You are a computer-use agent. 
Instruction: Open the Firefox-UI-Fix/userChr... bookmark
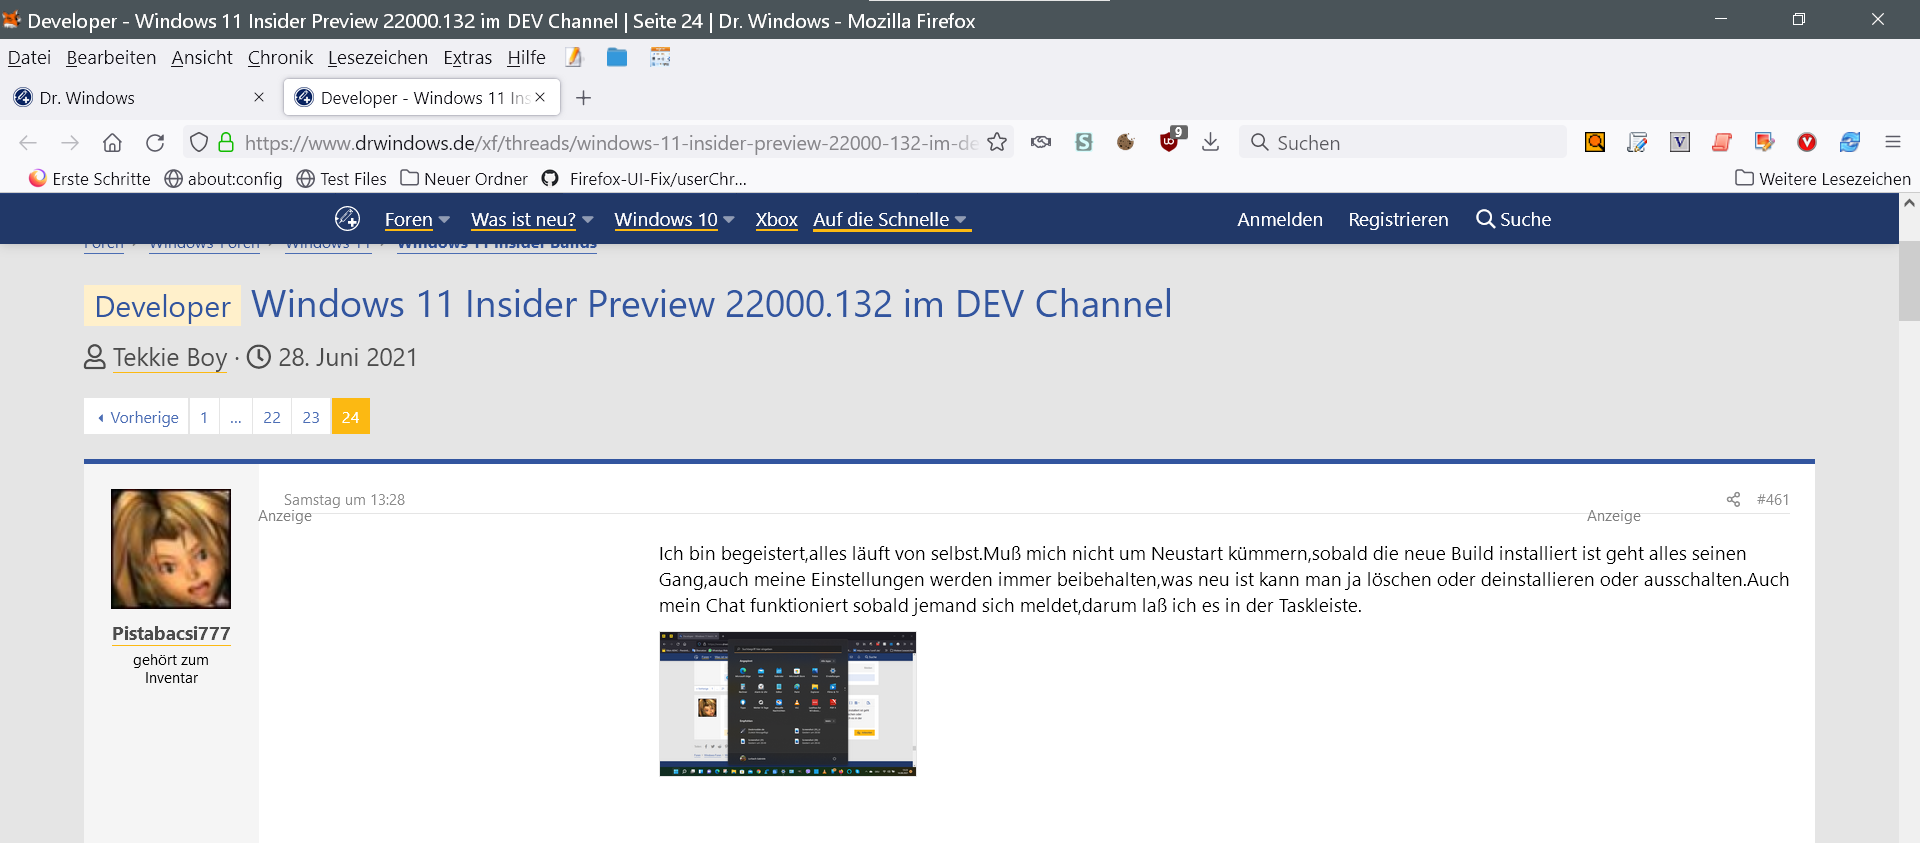click(645, 179)
